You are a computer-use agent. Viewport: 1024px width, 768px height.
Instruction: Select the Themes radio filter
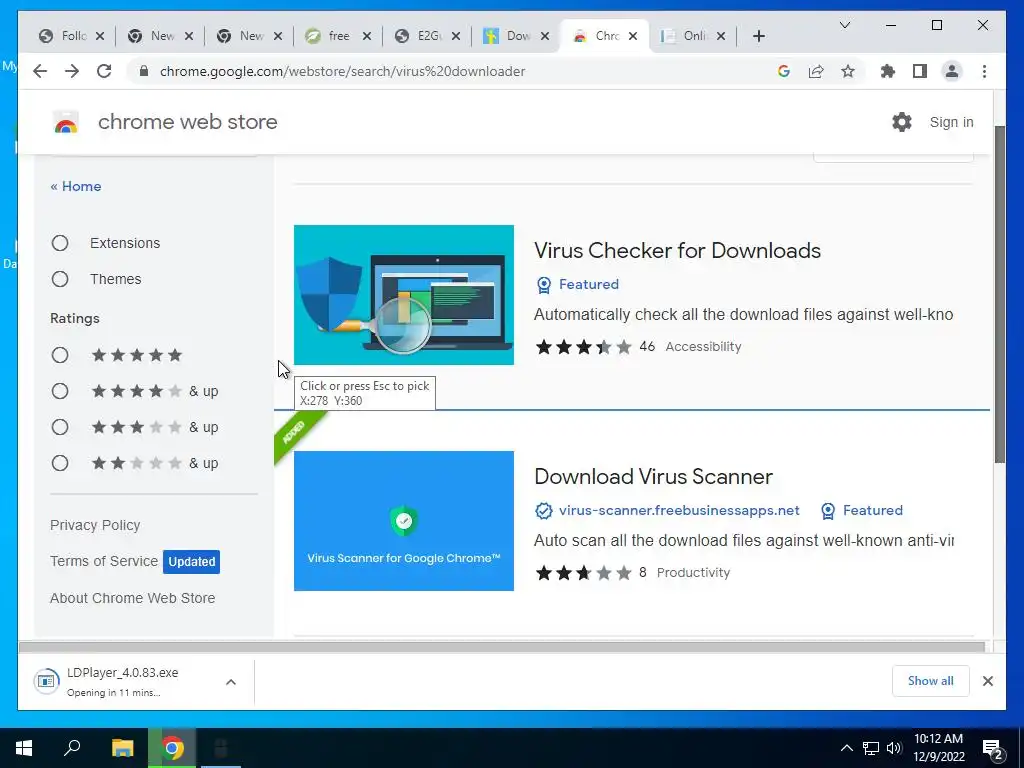pos(60,279)
